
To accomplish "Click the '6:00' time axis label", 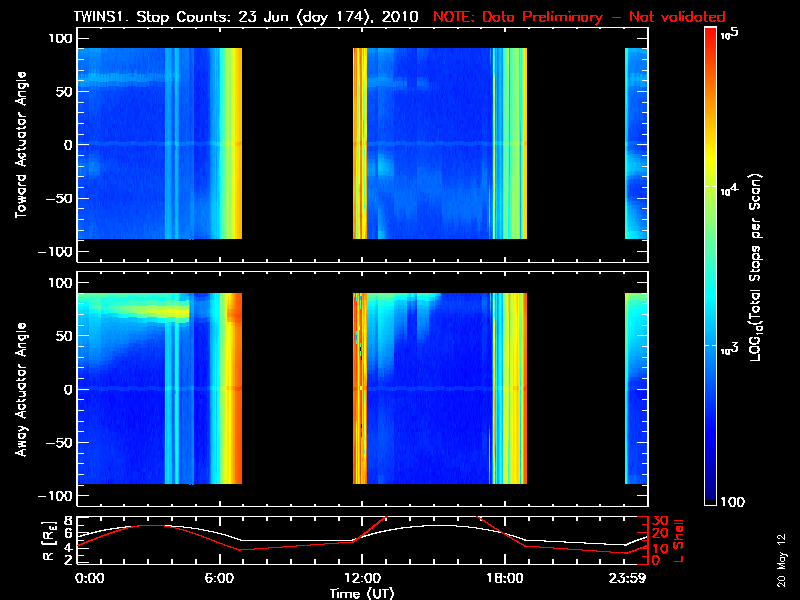I will click(219, 578).
